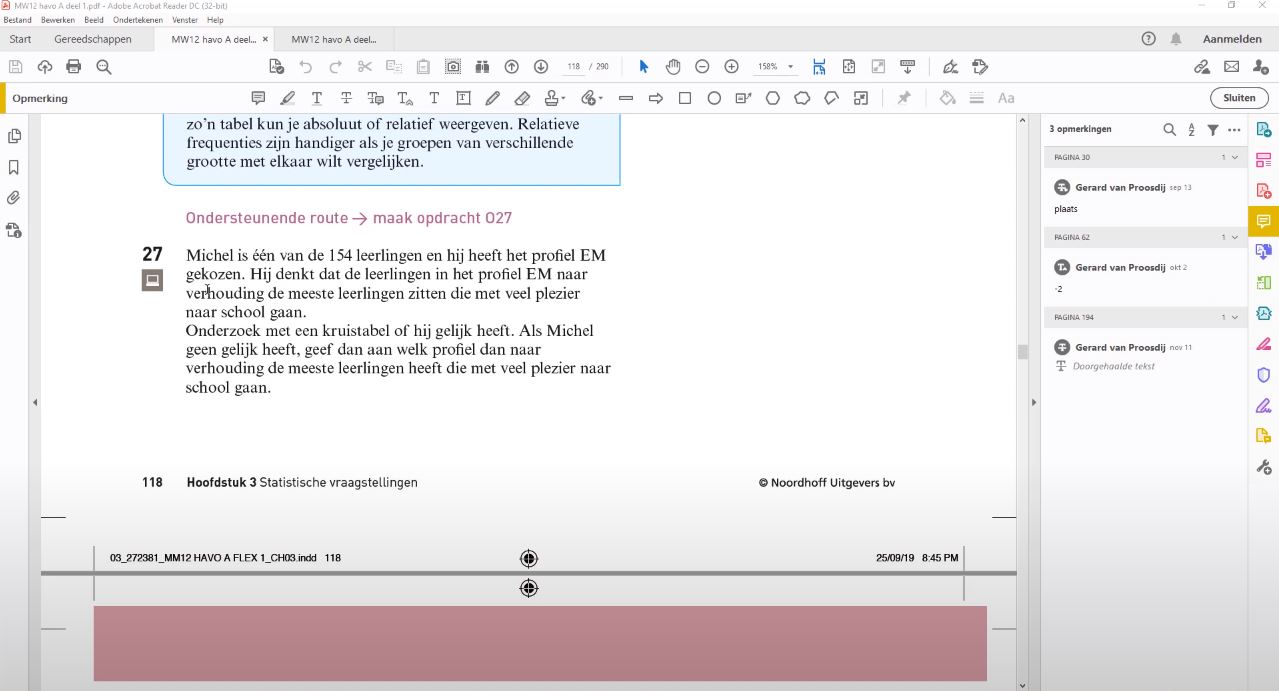Switch to the Gereedschappen tab
The image size is (1279, 691).
pyautogui.click(x=92, y=39)
